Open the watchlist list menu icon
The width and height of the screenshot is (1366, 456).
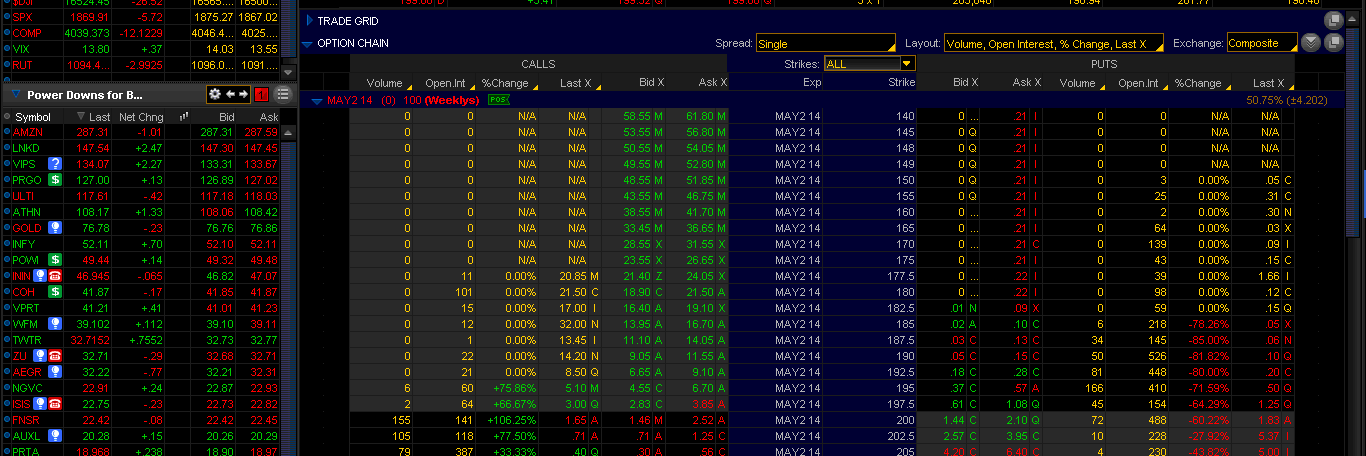click(x=283, y=94)
